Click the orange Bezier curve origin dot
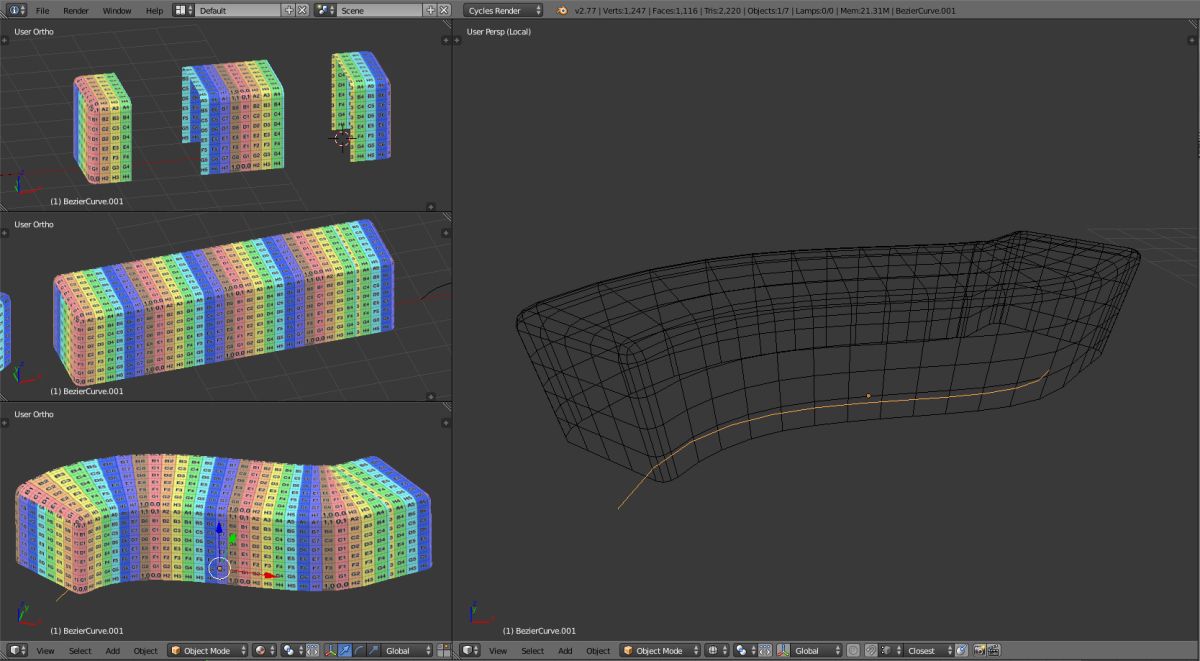1200x661 pixels. 868,396
